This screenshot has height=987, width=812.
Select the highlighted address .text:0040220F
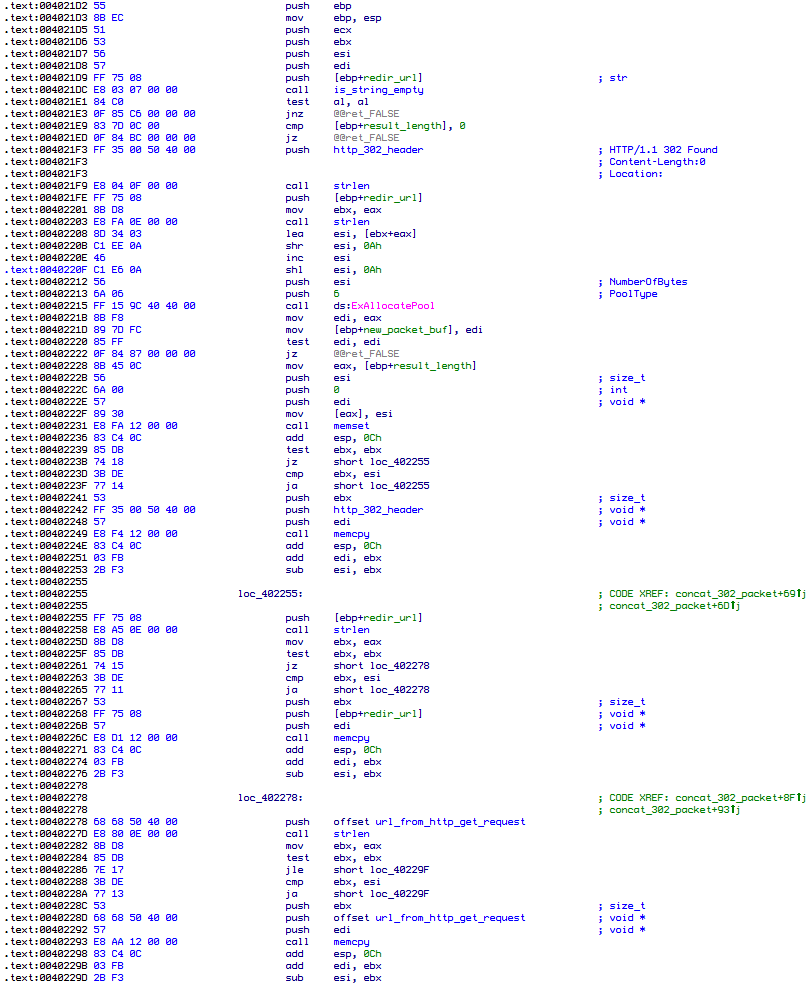point(45,270)
